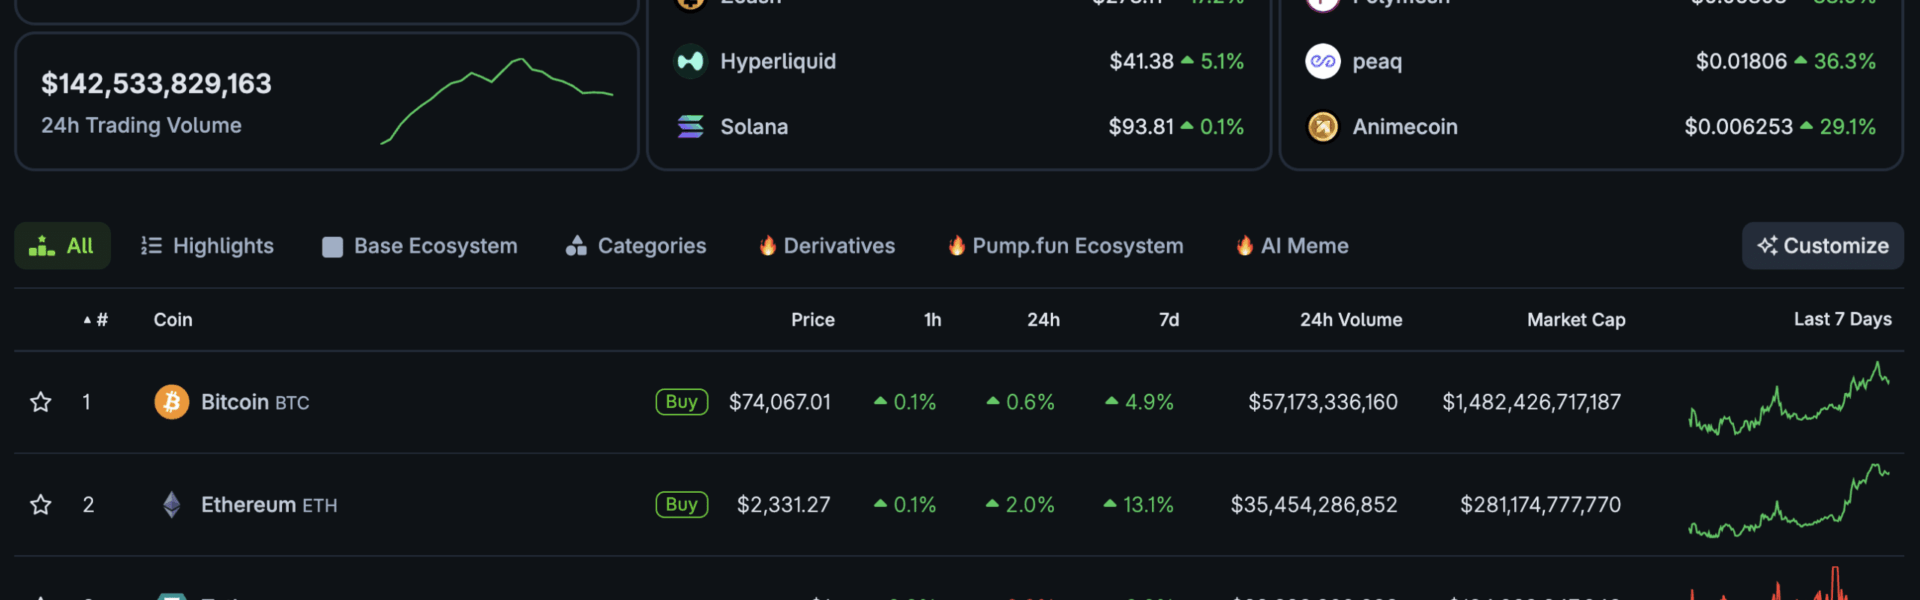Click the Bitcoin coin logo icon
The image size is (1920, 600).
point(172,402)
